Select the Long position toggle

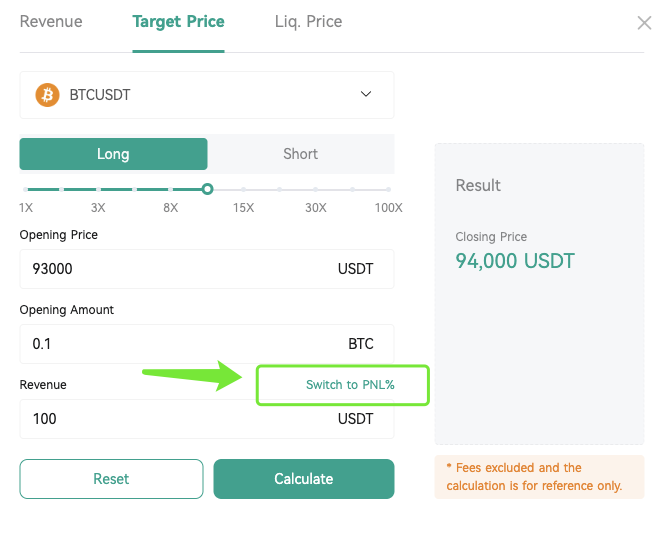113,154
